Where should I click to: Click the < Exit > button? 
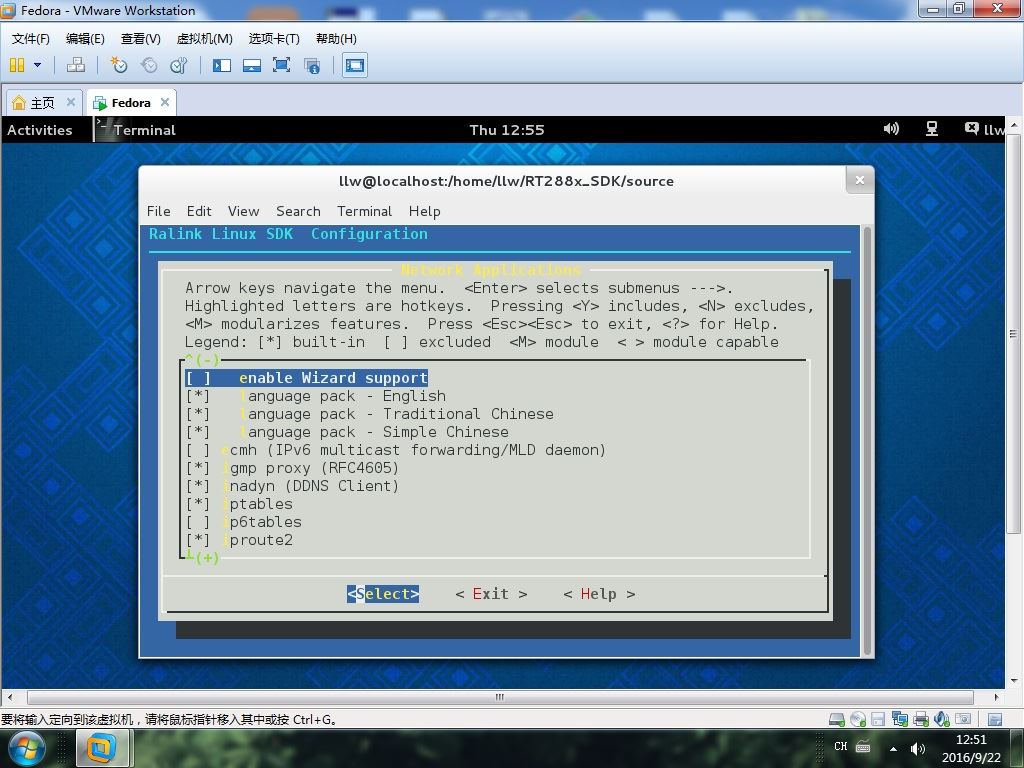point(491,594)
